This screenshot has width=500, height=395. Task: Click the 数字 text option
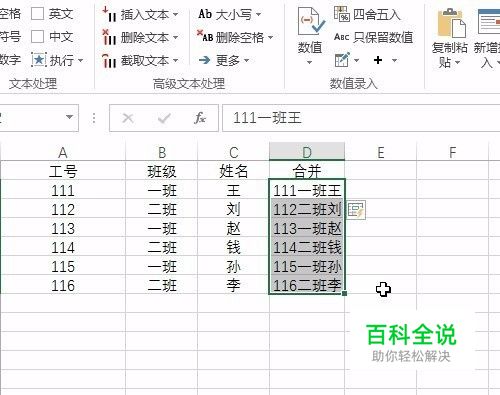(x=10, y=60)
